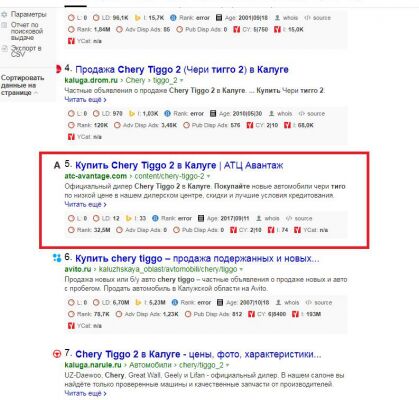The width and height of the screenshot is (419, 400).
Task: Click the Rank: 78,7K value for avito.ru
Action: (102, 314)
